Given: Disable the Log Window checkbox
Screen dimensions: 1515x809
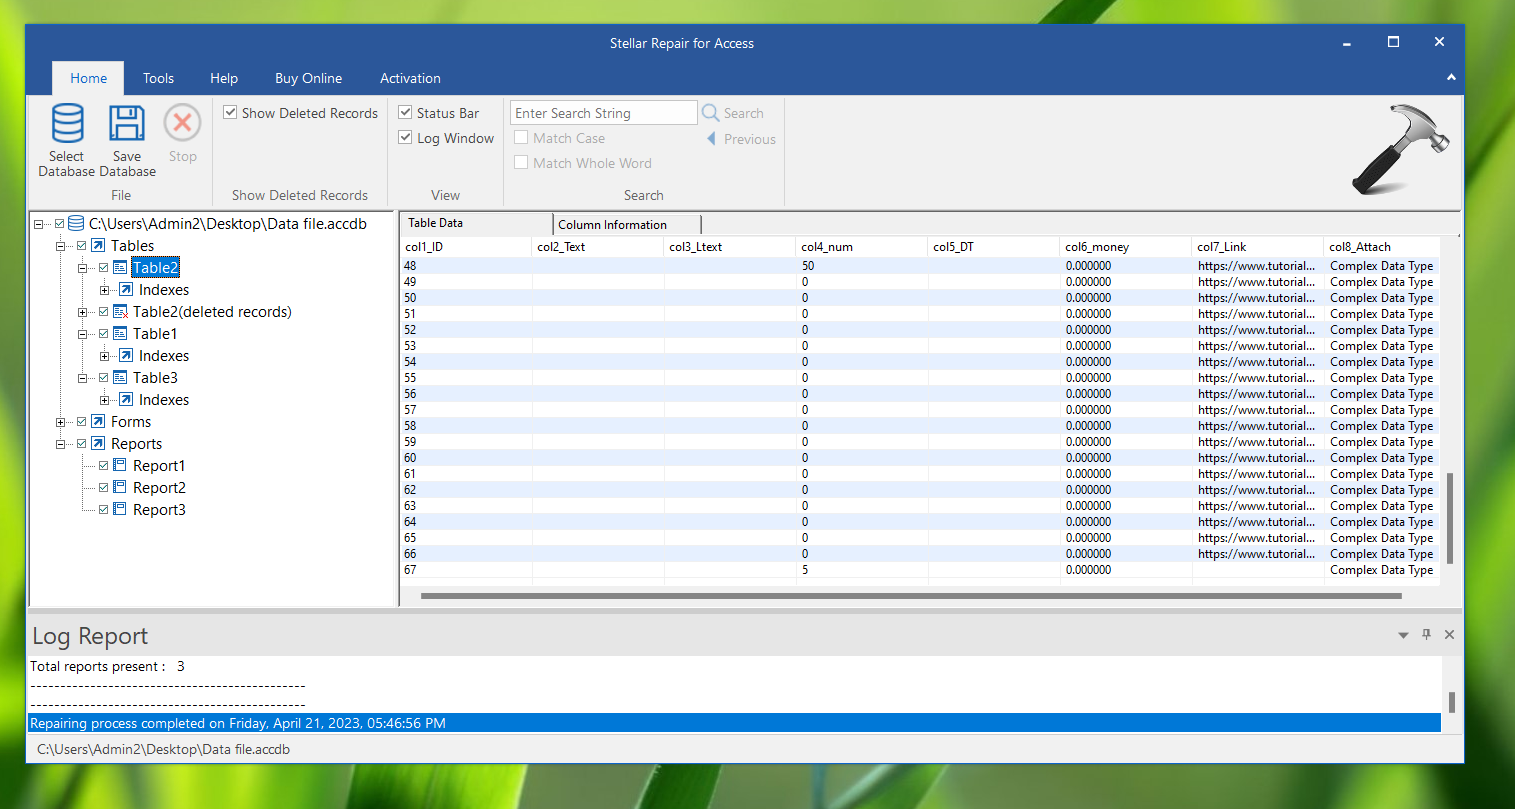Looking at the screenshot, I should point(405,138).
